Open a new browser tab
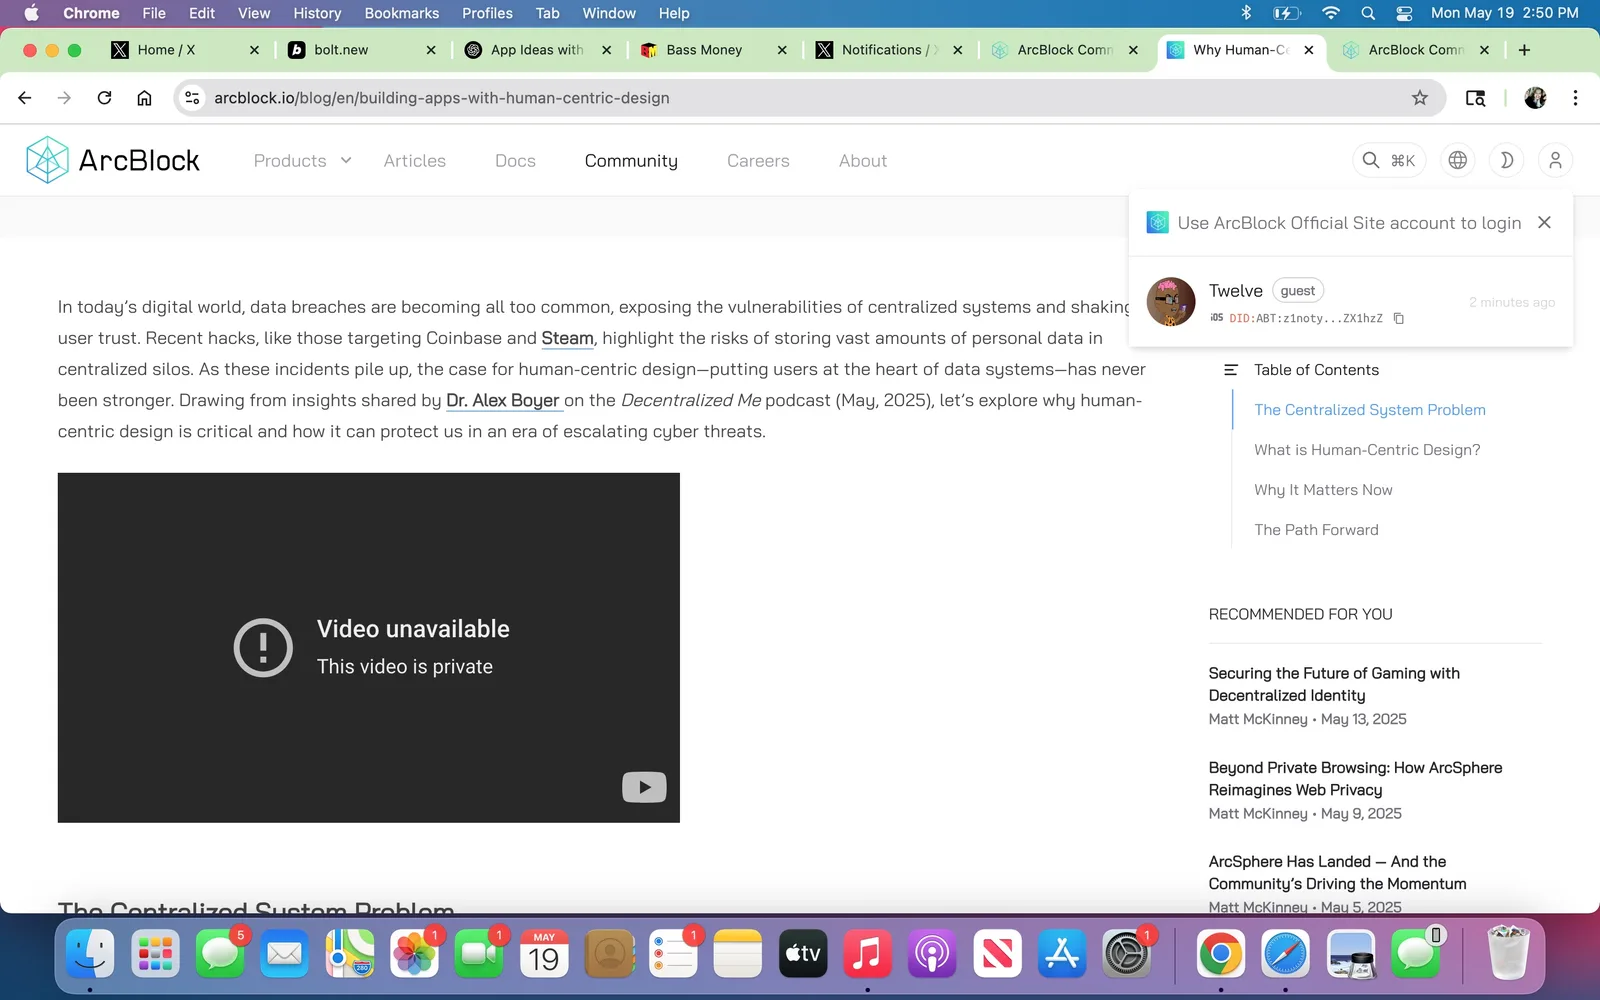The width and height of the screenshot is (1600, 1000). pyautogui.click(x=1524, y=50)
